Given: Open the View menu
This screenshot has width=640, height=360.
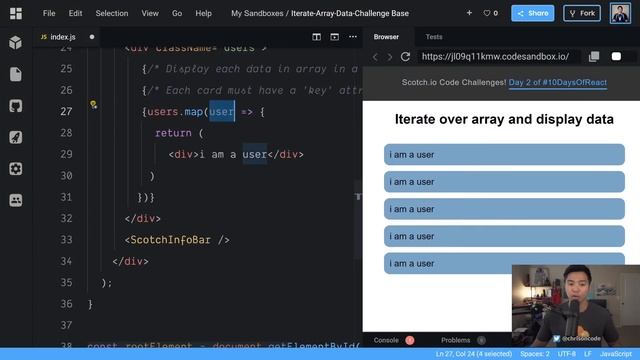Looking at the screenshot, I should (150, 13).
